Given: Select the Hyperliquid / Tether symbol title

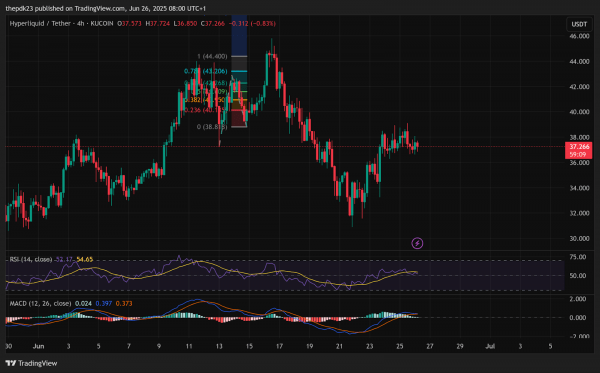Looking at the screenshot, I should tap(41, 23).
